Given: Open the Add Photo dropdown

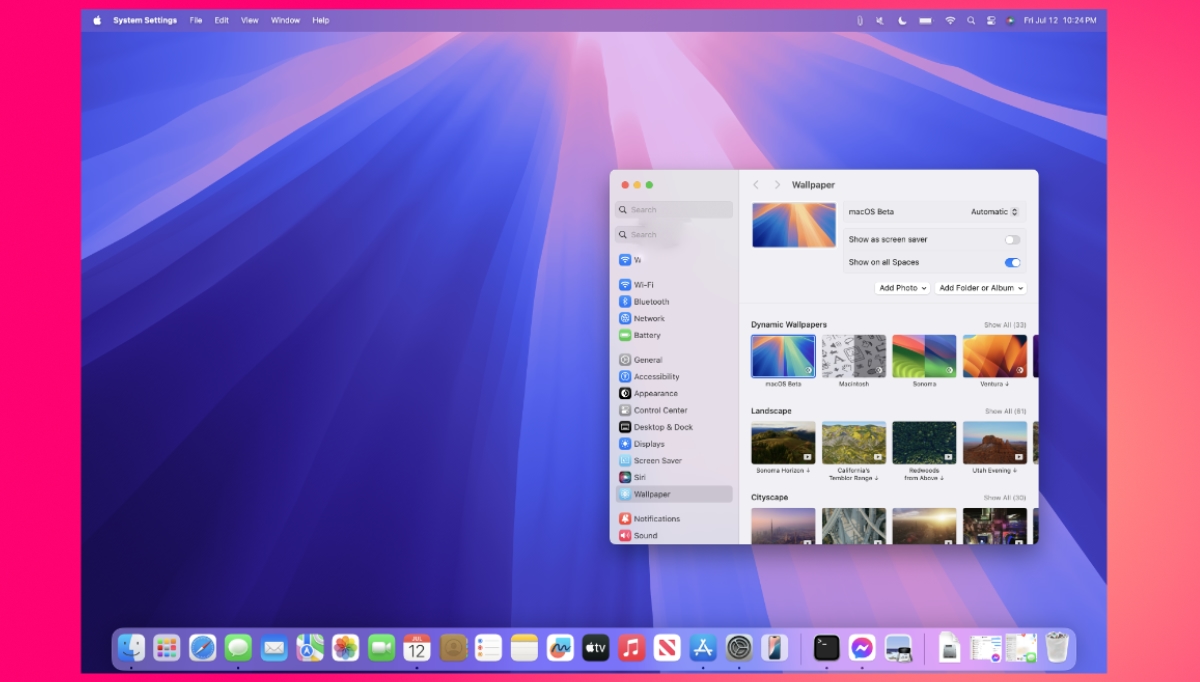Looking at the screenshot, I should [902, 288].
